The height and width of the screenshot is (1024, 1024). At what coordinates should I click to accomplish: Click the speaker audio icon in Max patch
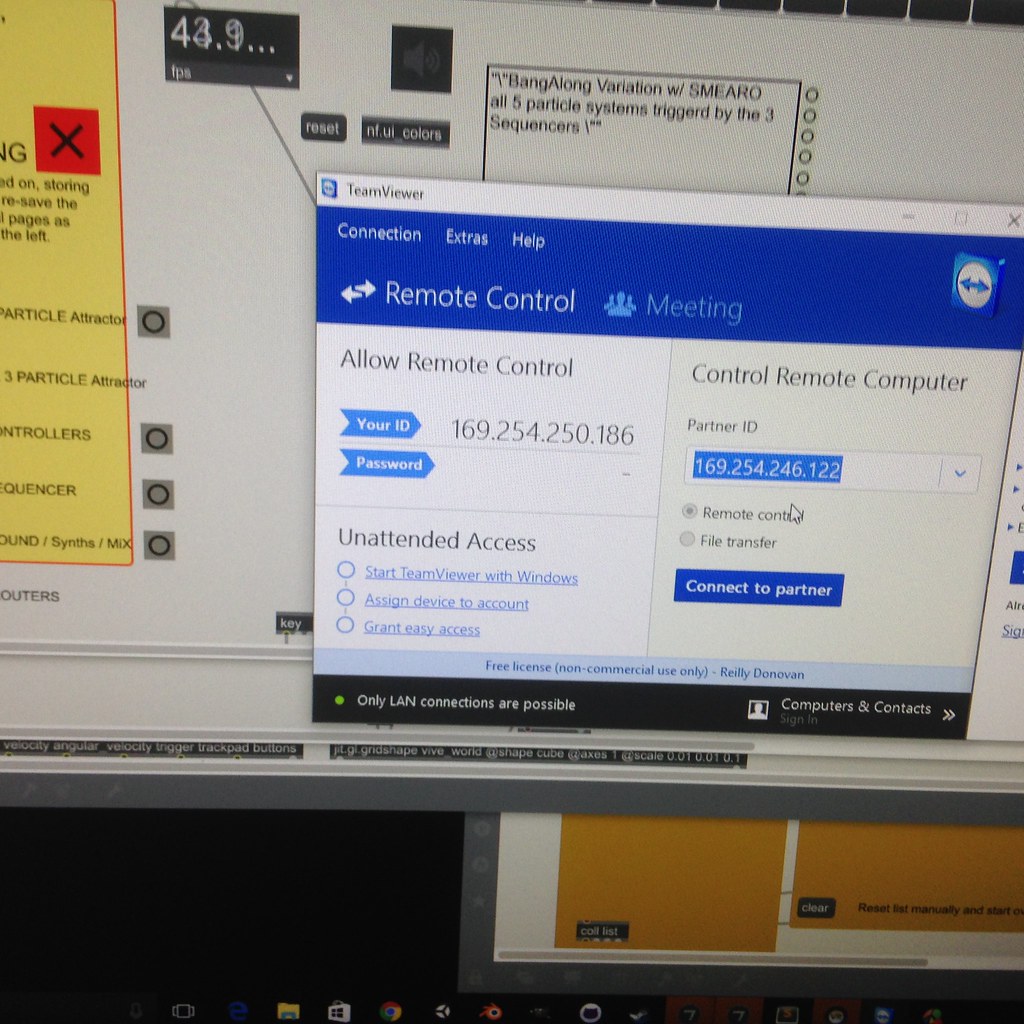pyautogui.click(x=421, y=59)
